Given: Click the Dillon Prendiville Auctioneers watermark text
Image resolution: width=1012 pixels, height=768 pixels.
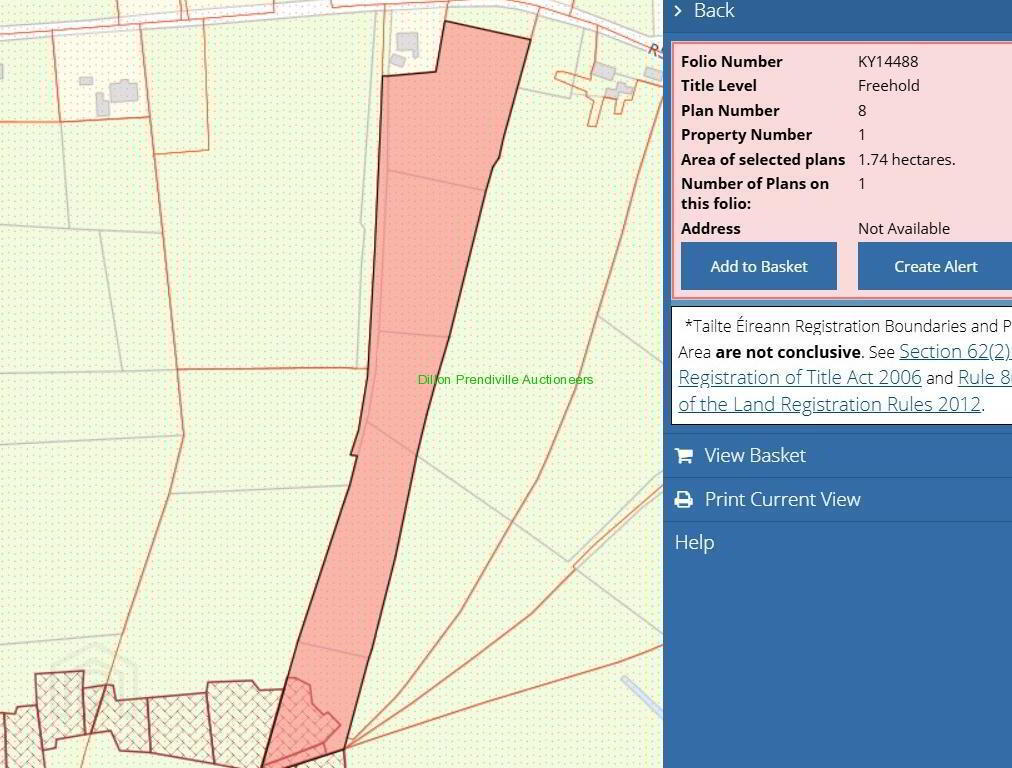Looking at the screenshot, I should [505, 380].
